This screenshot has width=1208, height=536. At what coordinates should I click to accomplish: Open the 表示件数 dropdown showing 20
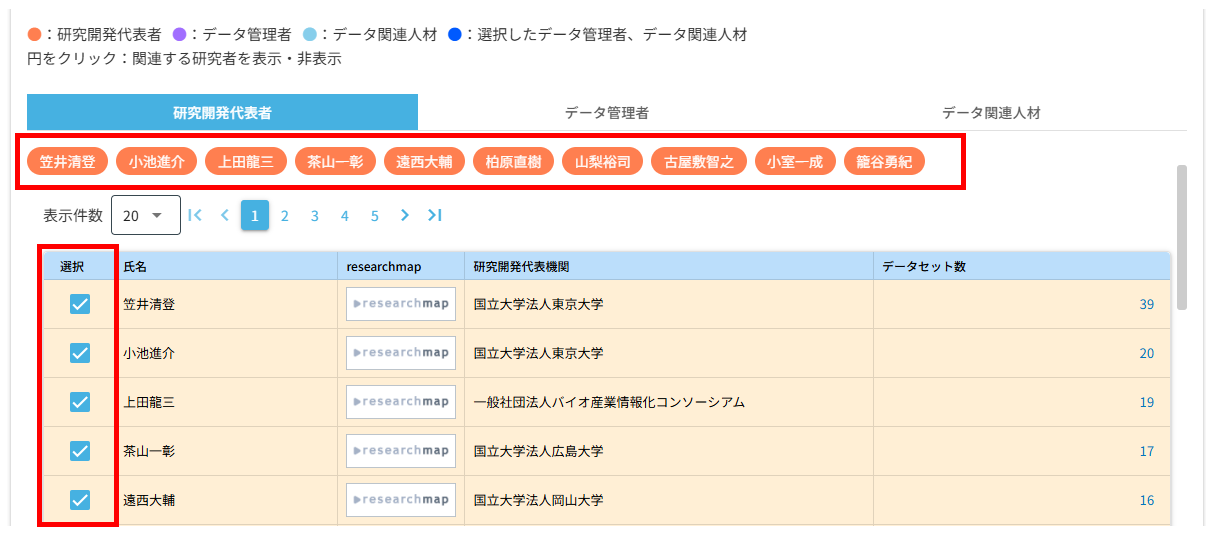146,215
